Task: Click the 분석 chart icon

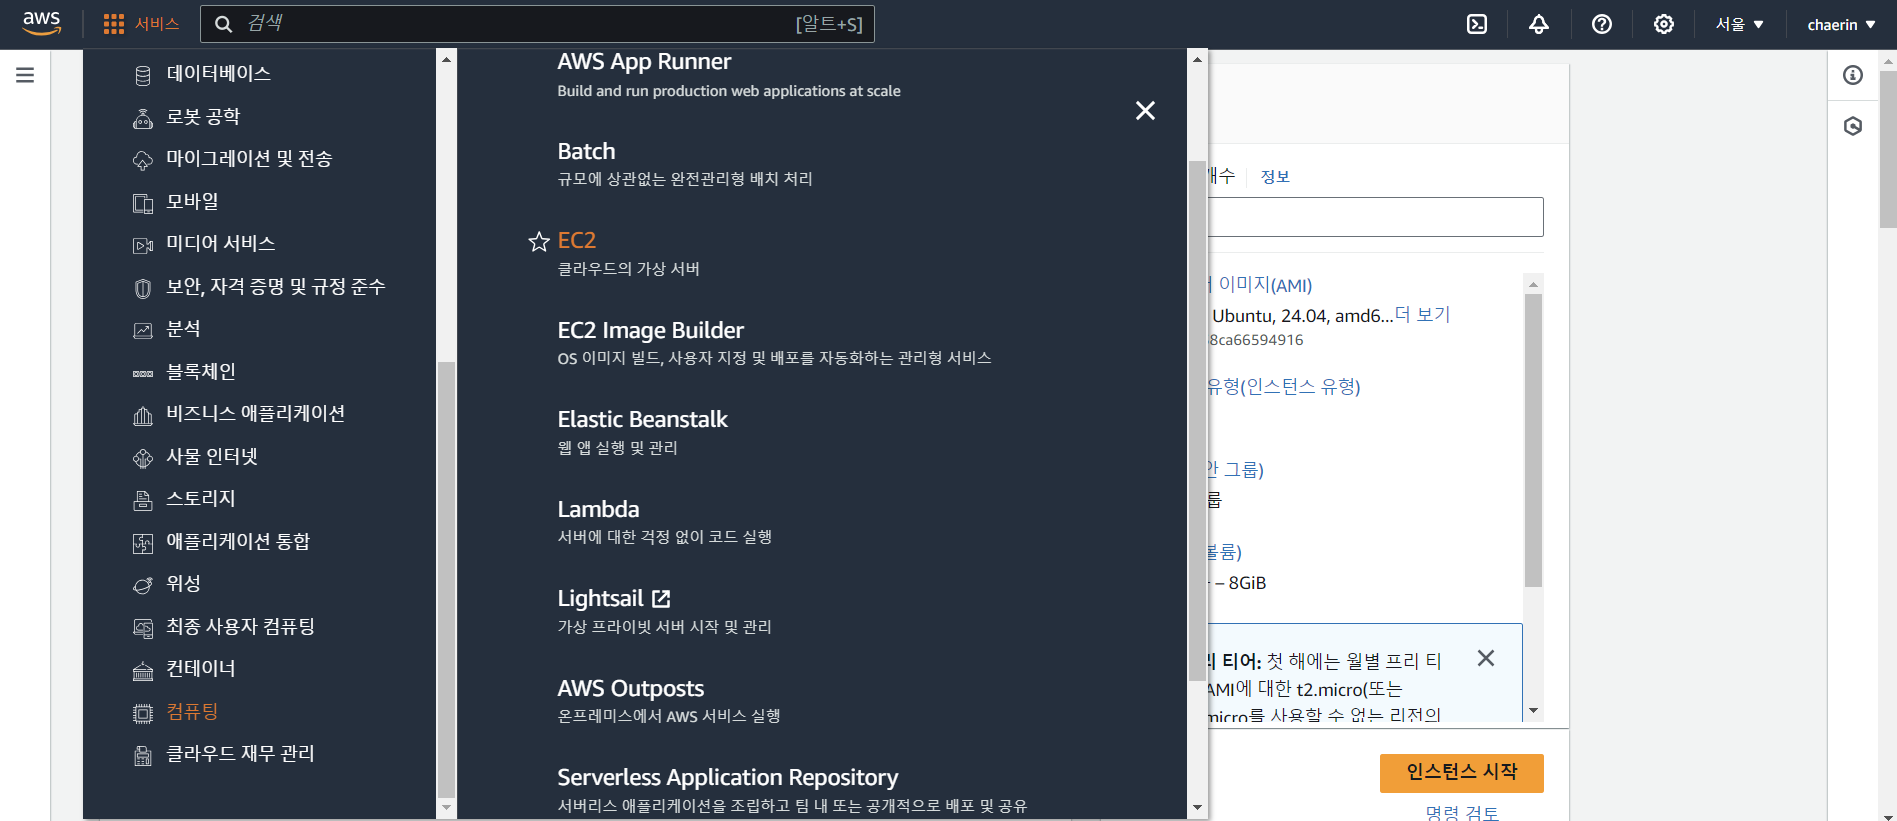Action: (x=143, y=330)
